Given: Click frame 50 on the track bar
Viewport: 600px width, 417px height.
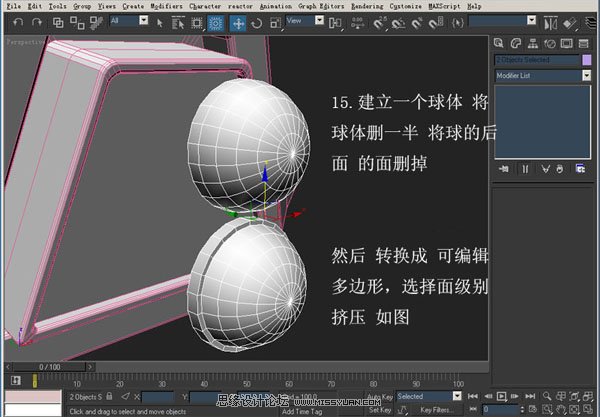Looking at the screenshot, I should point(247,383).
